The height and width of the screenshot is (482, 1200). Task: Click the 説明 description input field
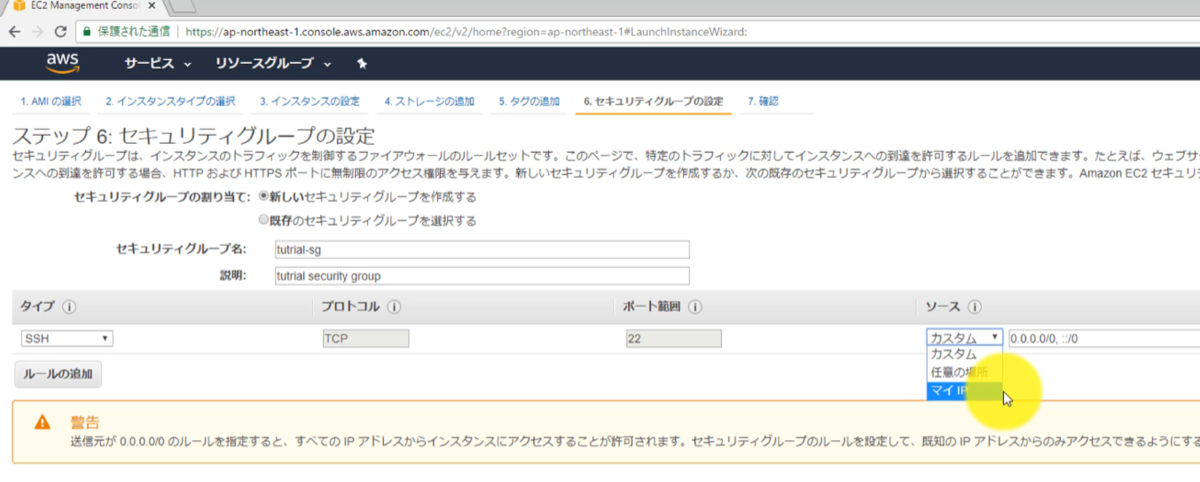(x=482, y=276)
